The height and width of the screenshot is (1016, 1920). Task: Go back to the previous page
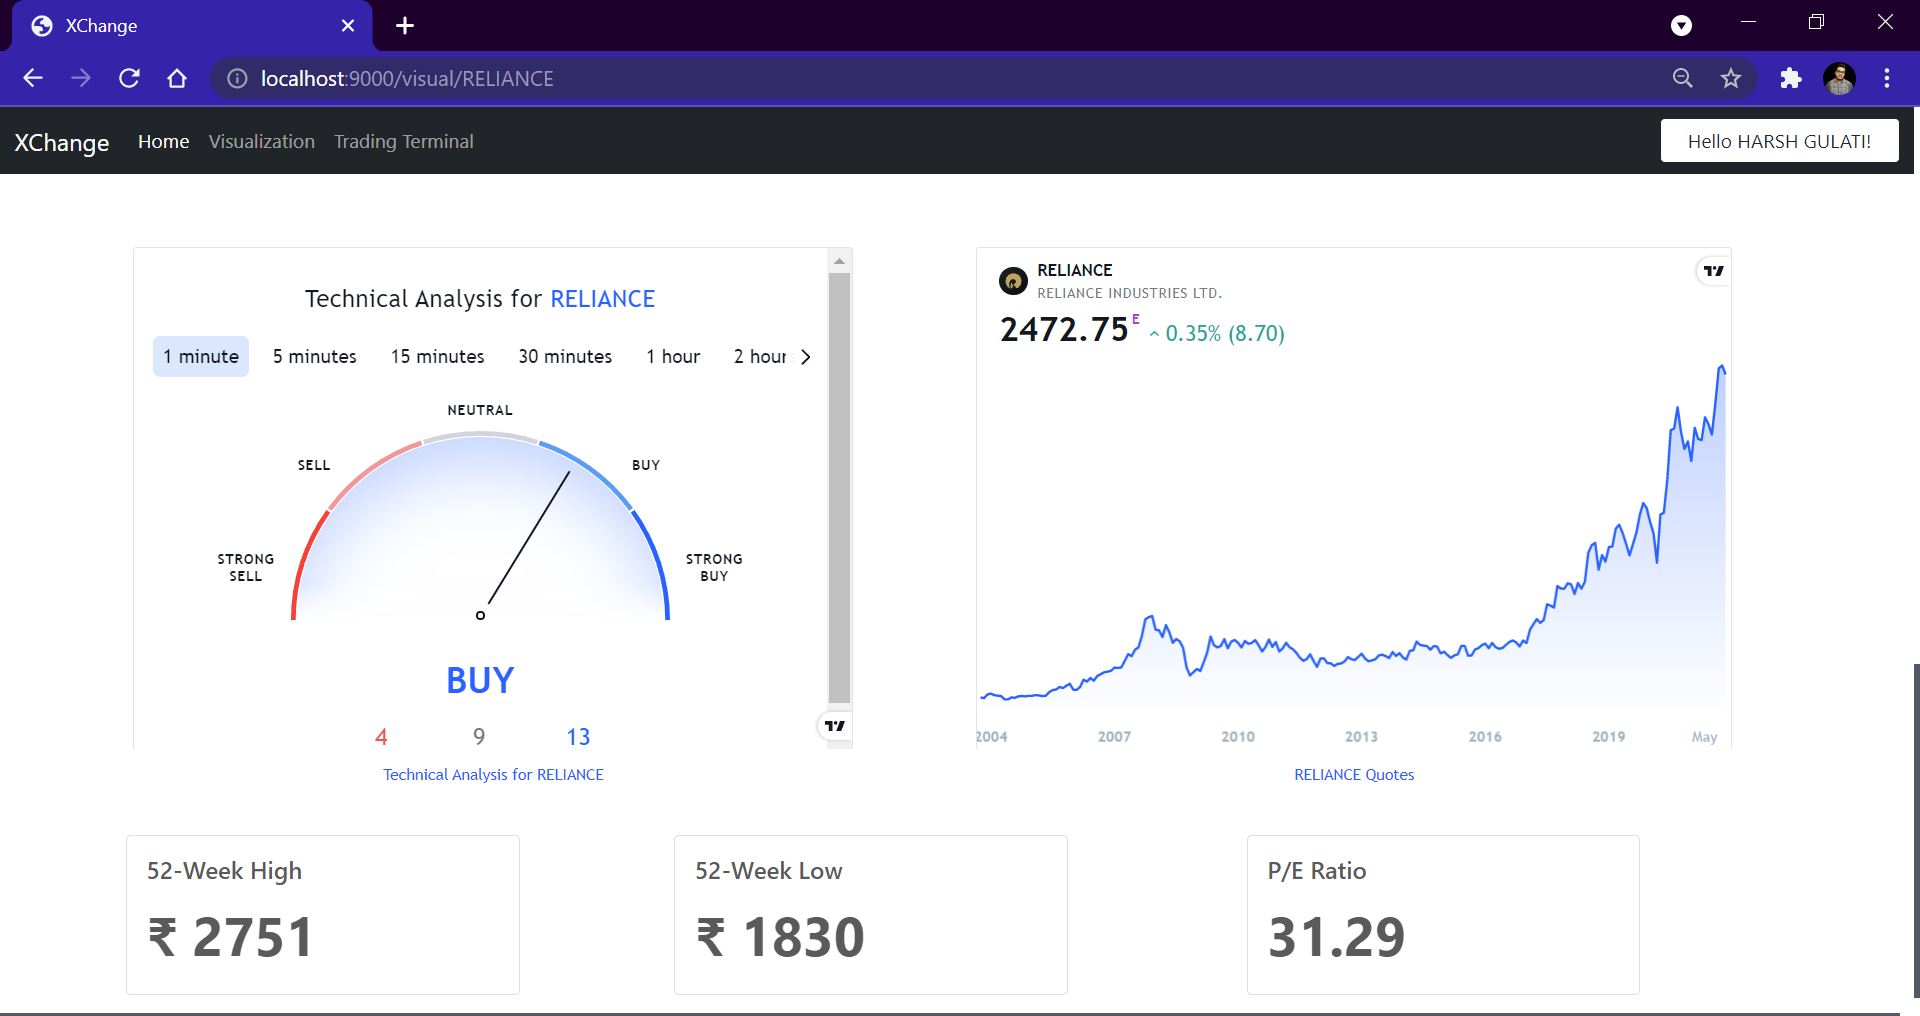(33, 78)
